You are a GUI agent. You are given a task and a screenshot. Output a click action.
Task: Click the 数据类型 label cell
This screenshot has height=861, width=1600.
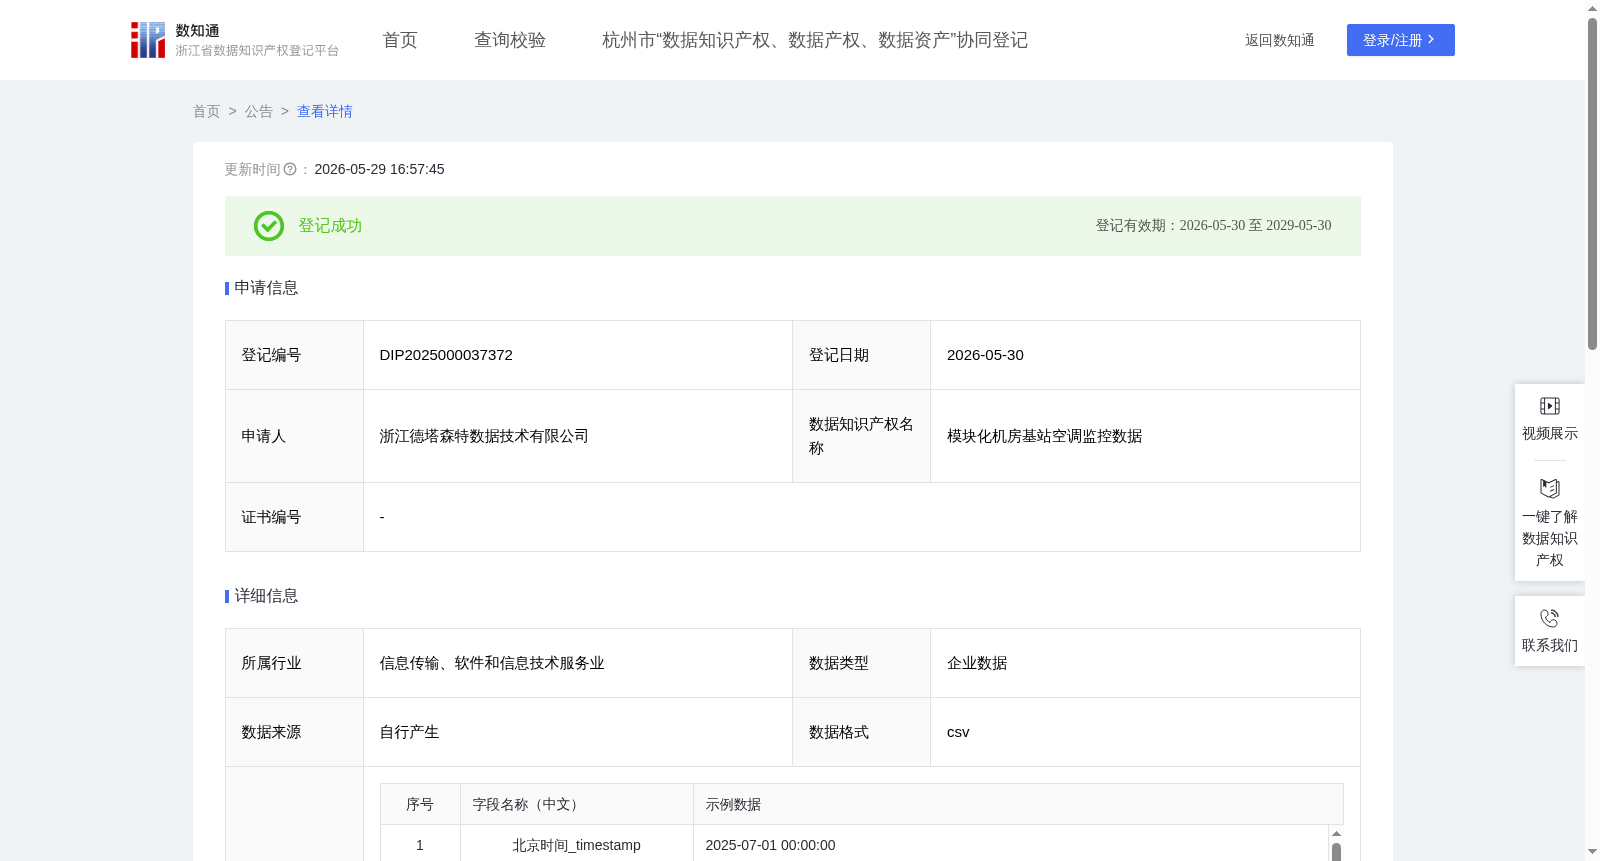coord(861,663)
